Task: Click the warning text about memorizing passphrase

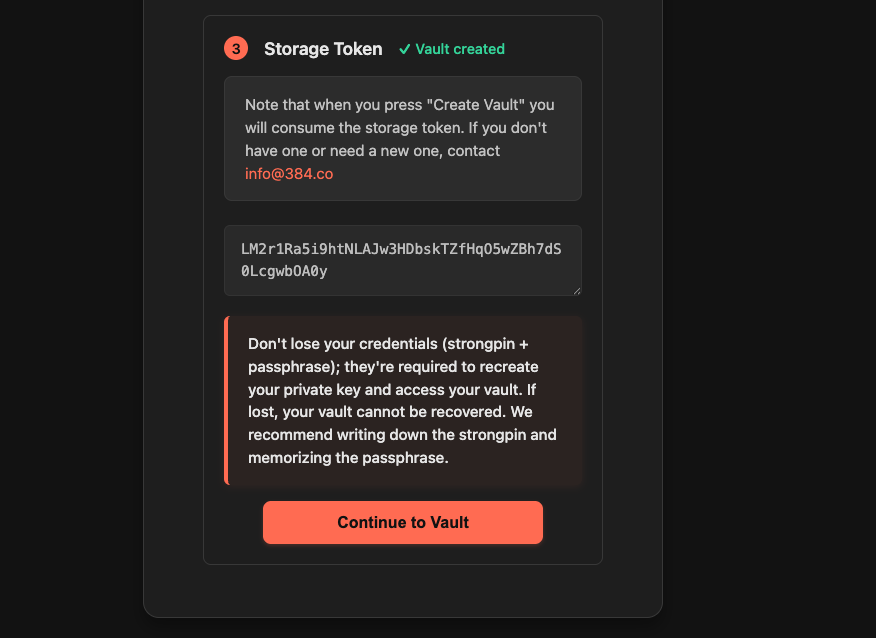Action: pos(348,458)
